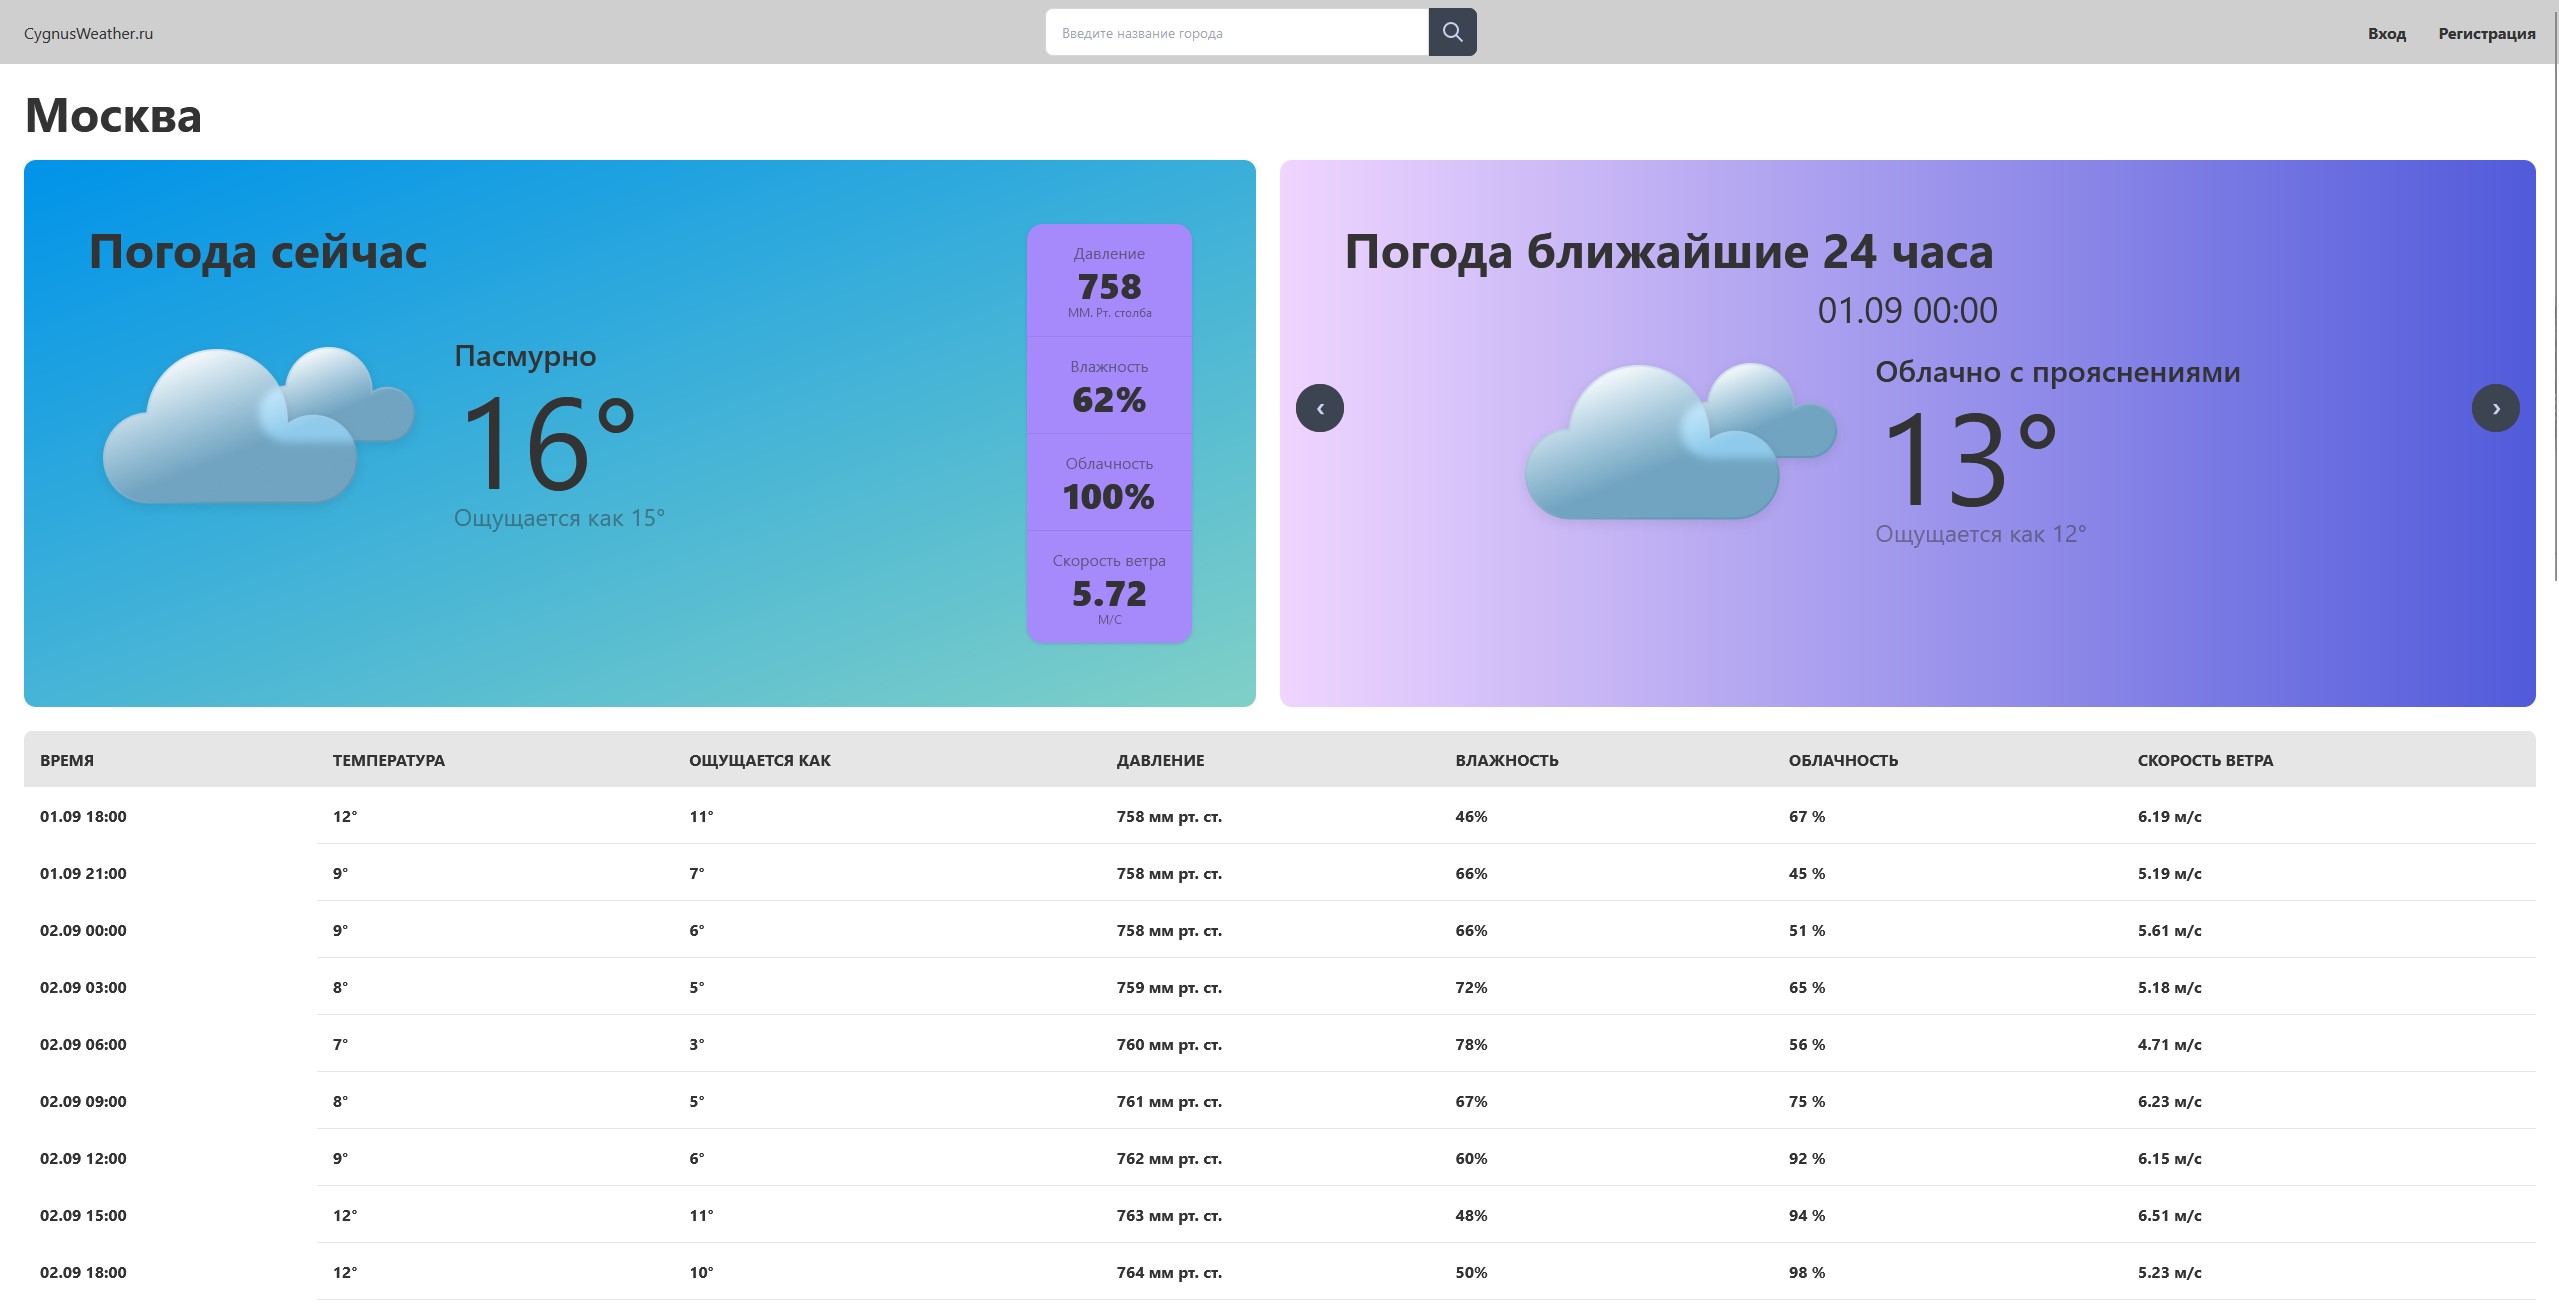Click the CygnusWeather.ru site logo
2559x1306 pixels.
tap(88, 33)
